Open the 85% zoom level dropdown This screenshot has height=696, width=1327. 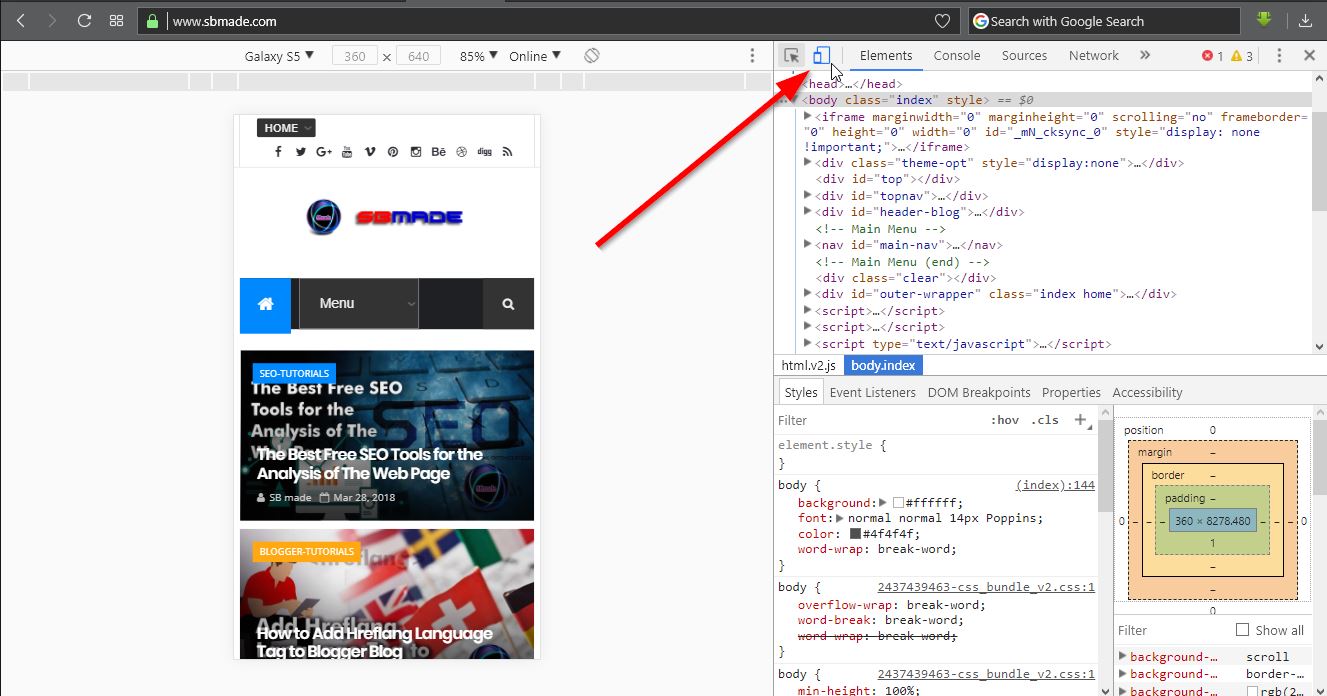point(477,56)
